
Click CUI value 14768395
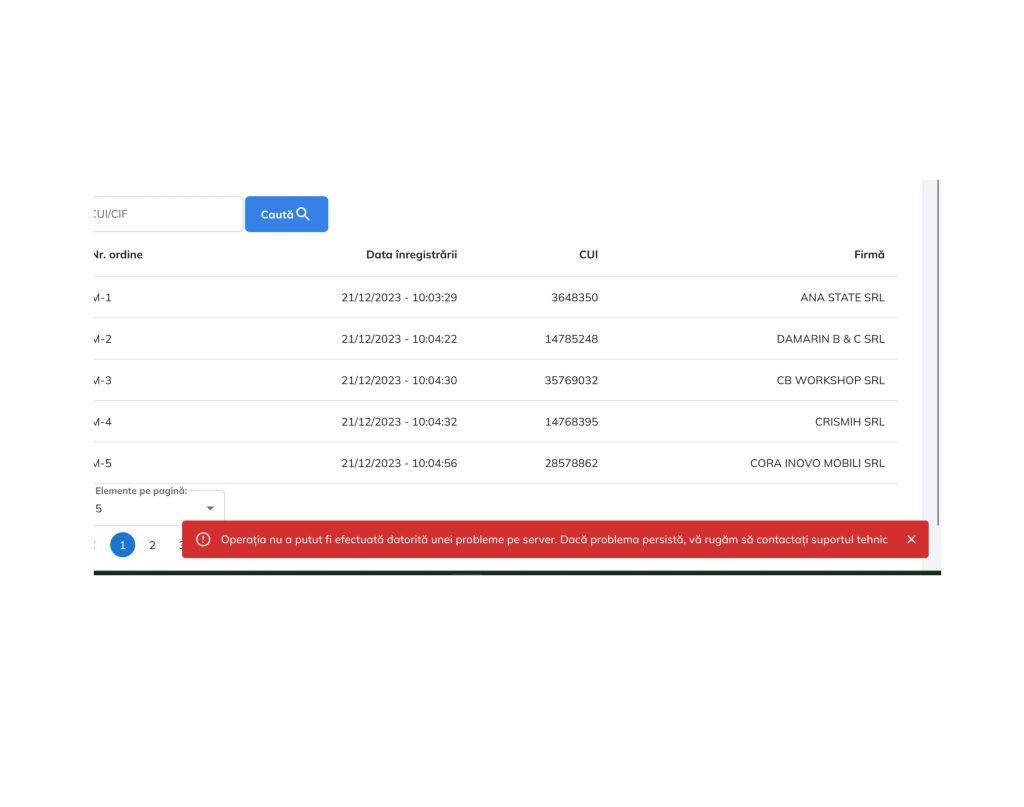571,422
